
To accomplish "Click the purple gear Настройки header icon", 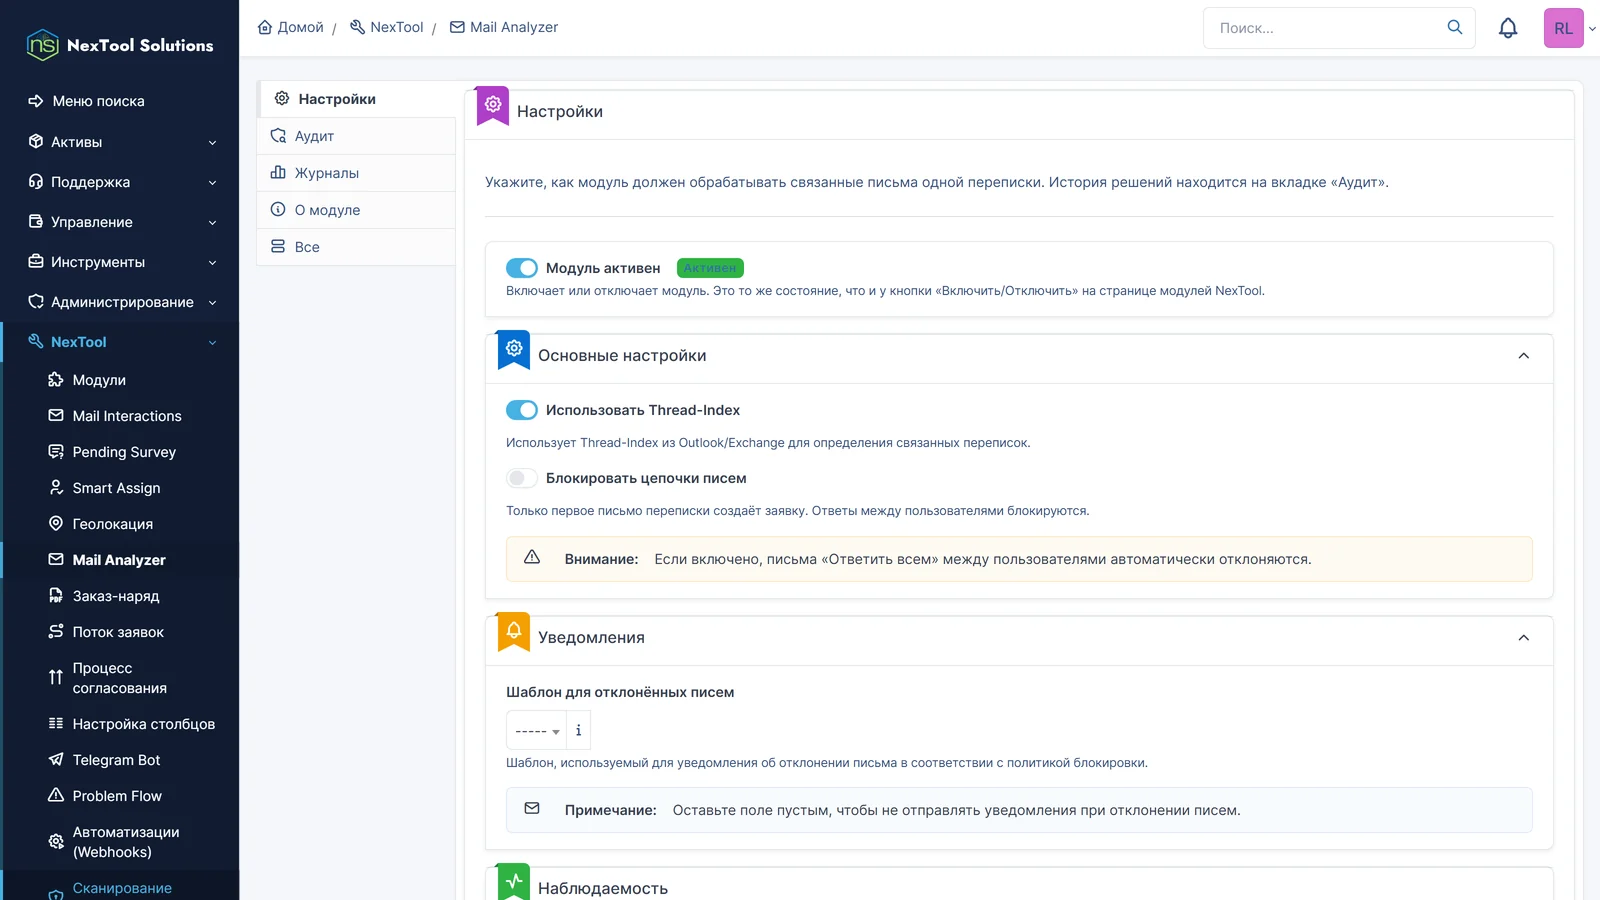I will (x=493, y=105).
